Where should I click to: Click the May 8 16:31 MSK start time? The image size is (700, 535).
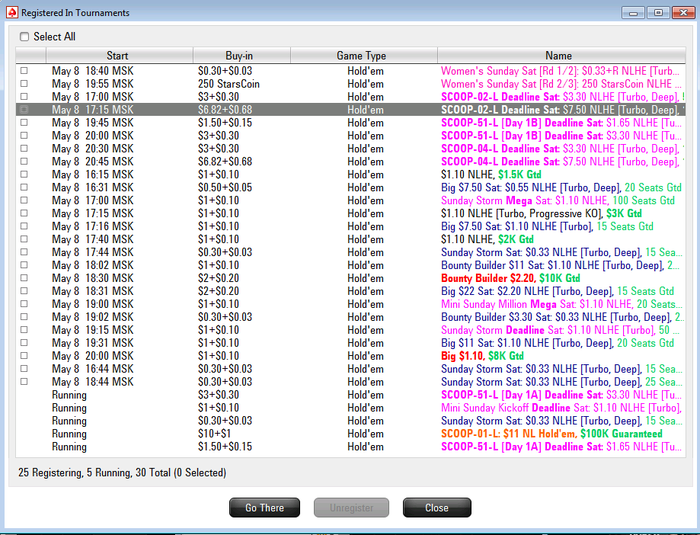pos(92,188)
